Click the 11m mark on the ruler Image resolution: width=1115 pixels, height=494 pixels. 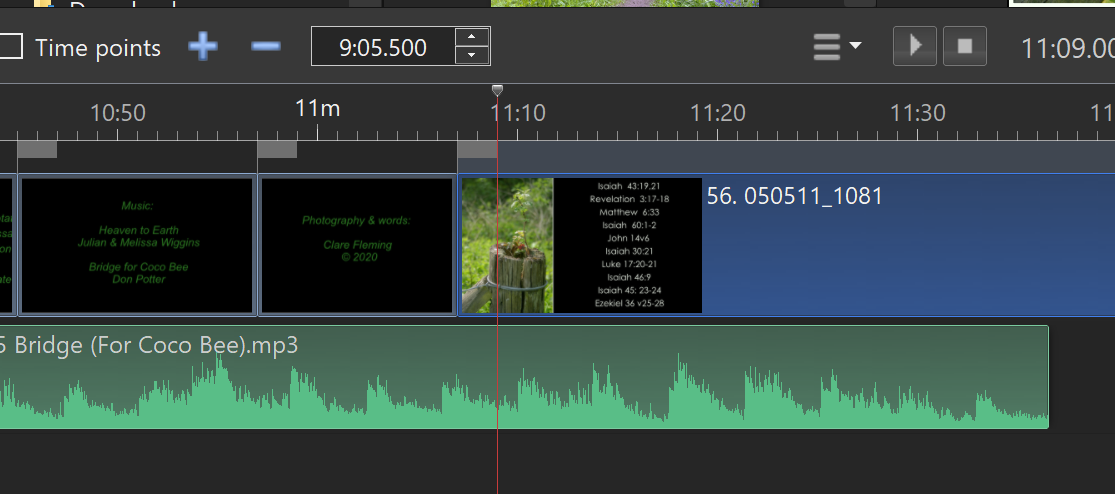point(317,108)
